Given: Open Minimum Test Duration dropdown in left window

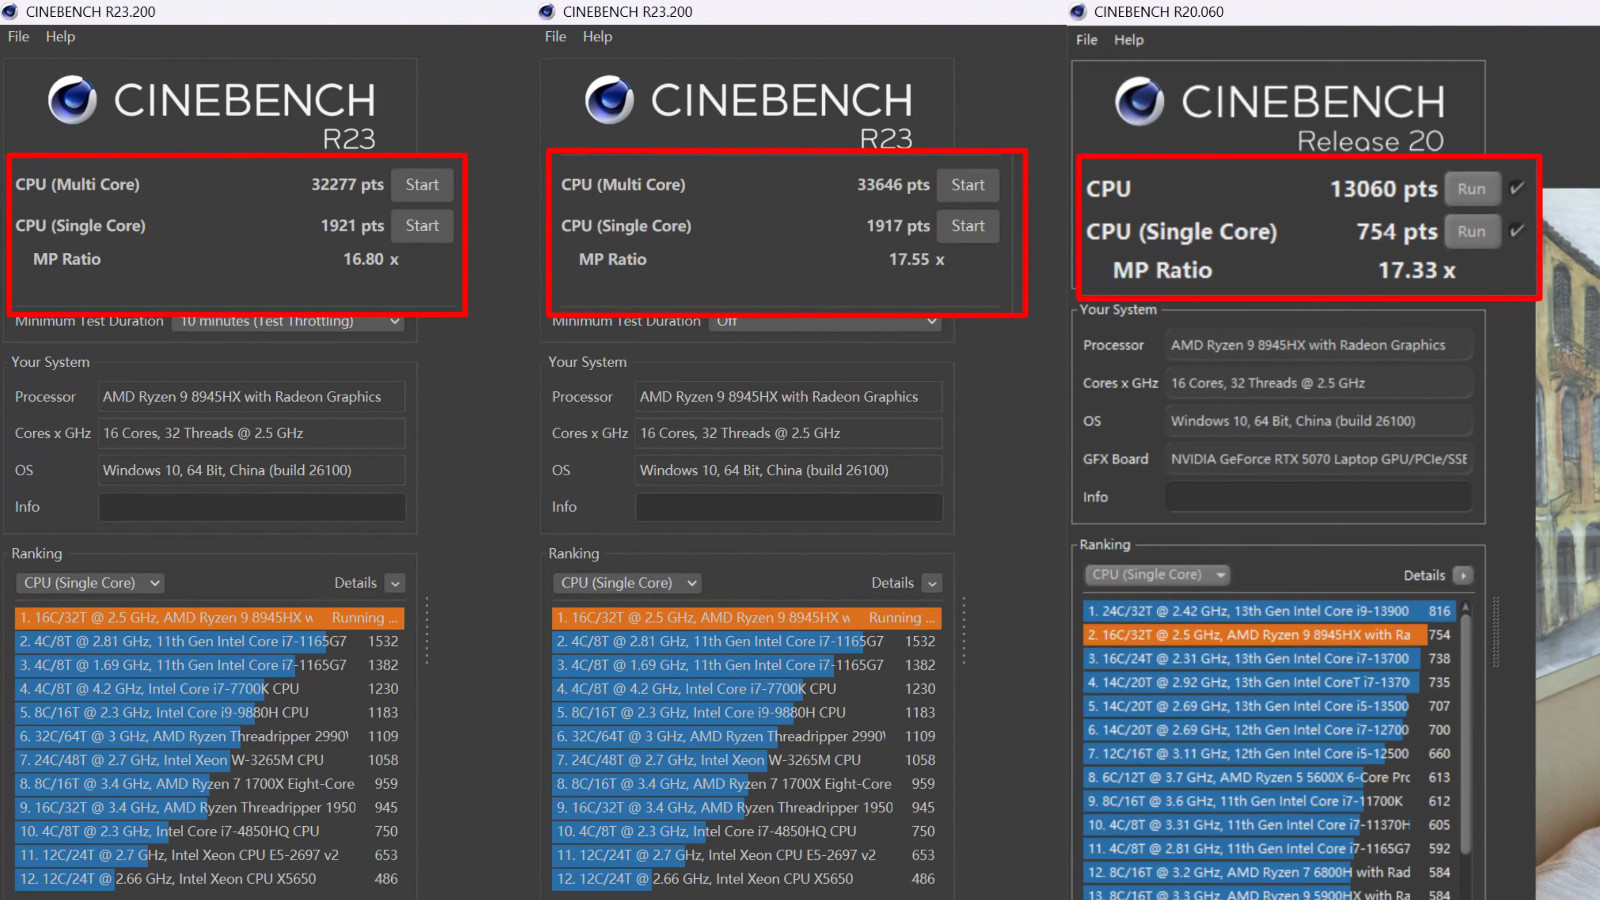Looking at the screenshot, I should pos(288,321).
